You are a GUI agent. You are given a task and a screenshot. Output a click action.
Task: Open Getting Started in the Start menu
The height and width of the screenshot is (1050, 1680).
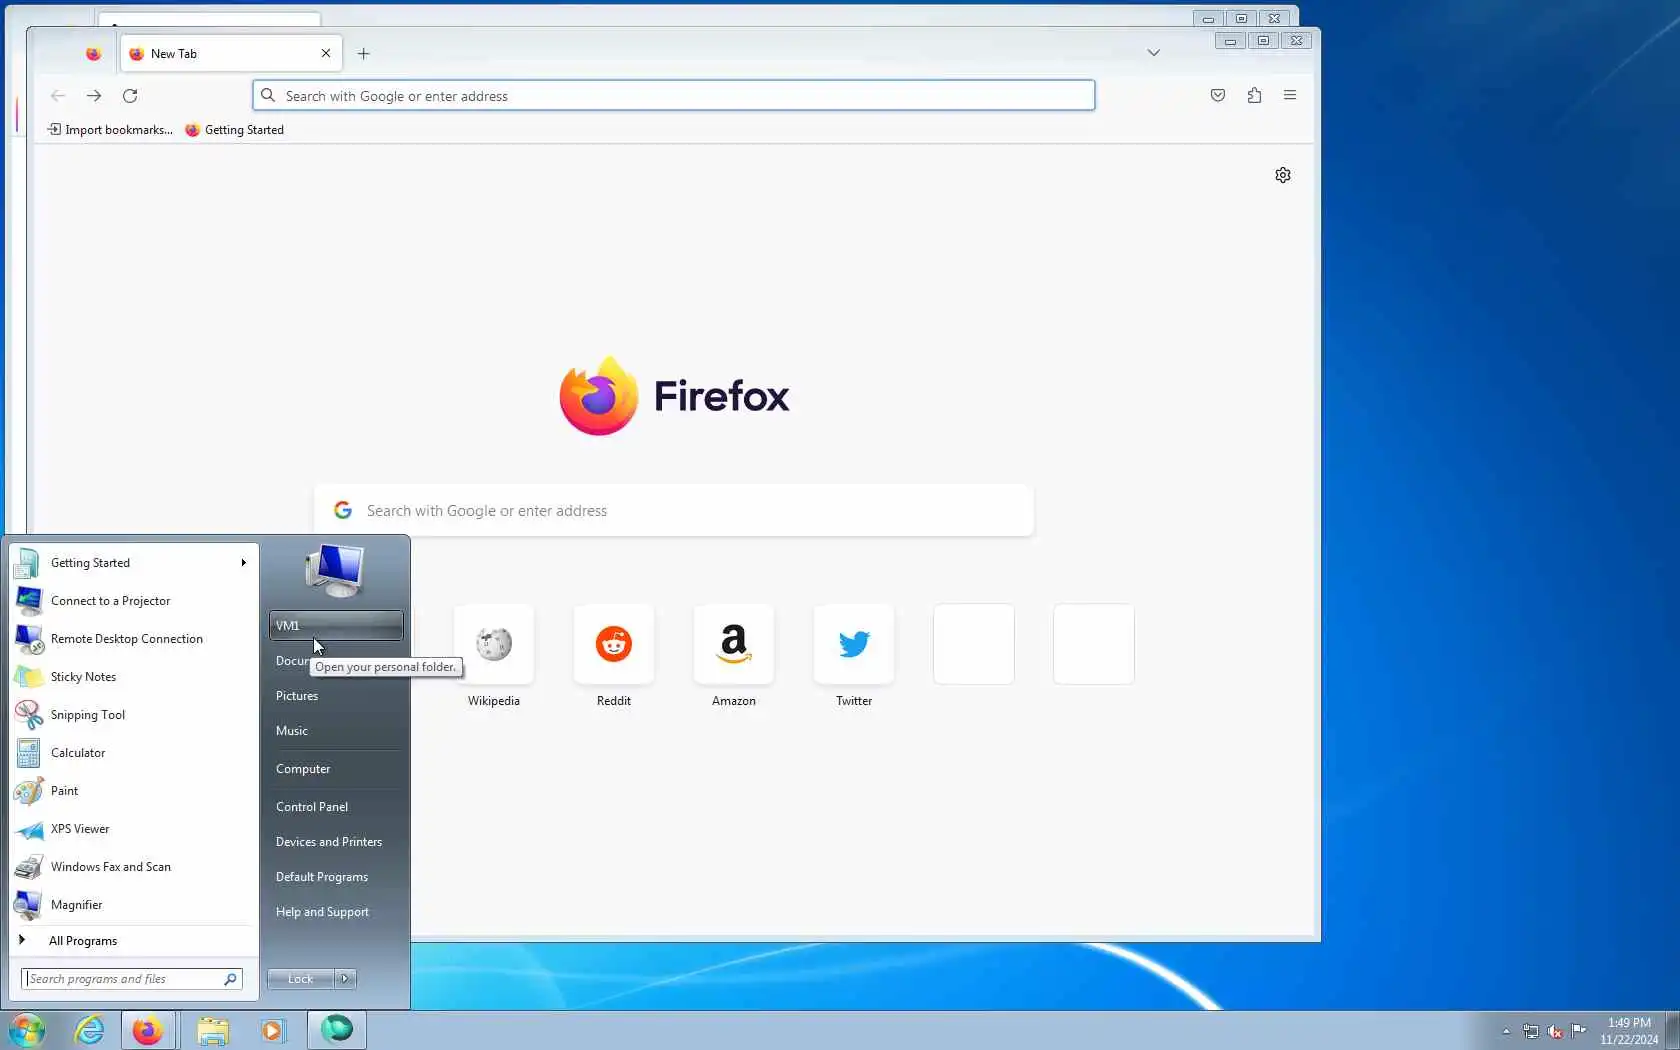click(x=134, y=563)
